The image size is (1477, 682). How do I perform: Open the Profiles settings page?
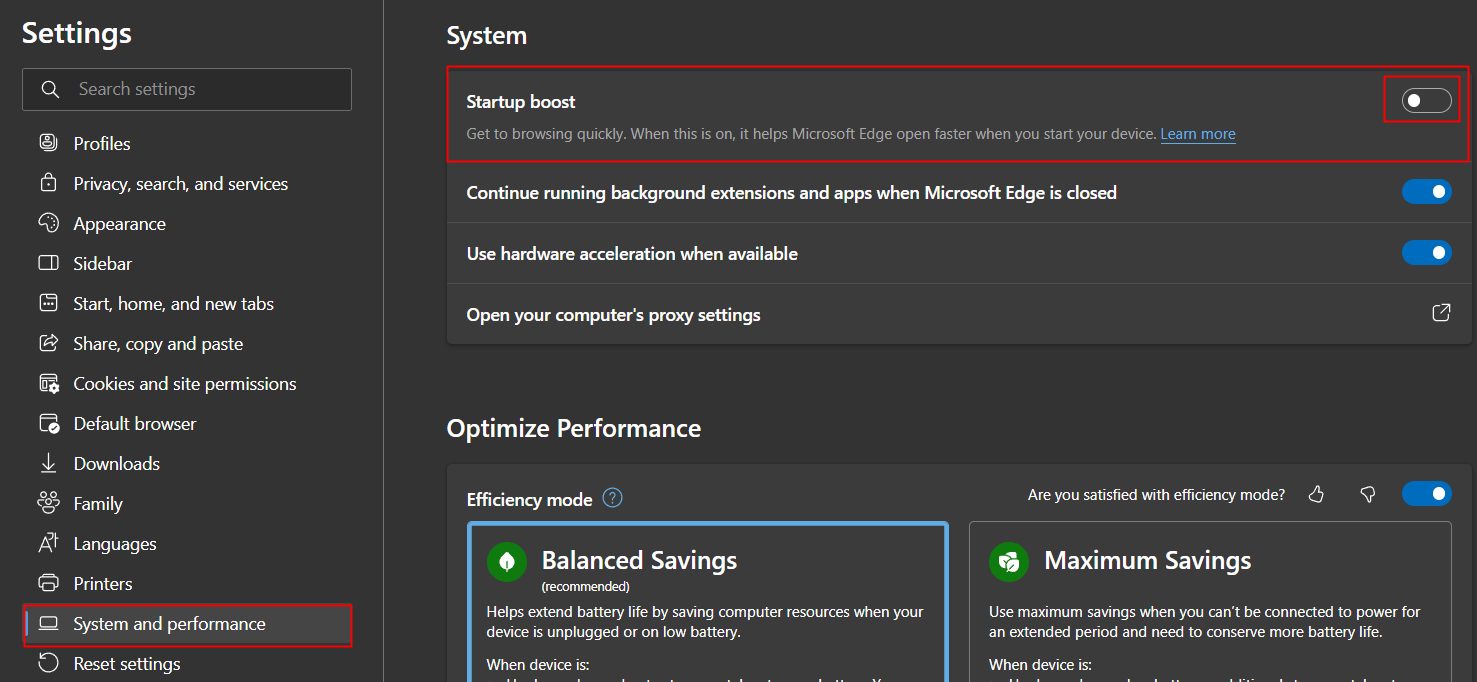(x=187, y=143)
